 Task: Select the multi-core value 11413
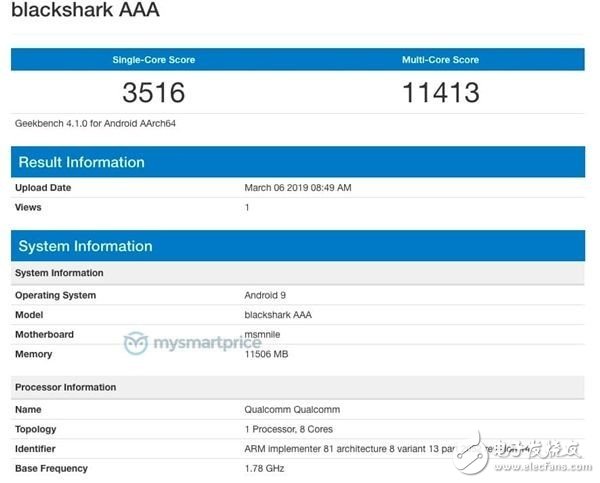tap(441, 93)
